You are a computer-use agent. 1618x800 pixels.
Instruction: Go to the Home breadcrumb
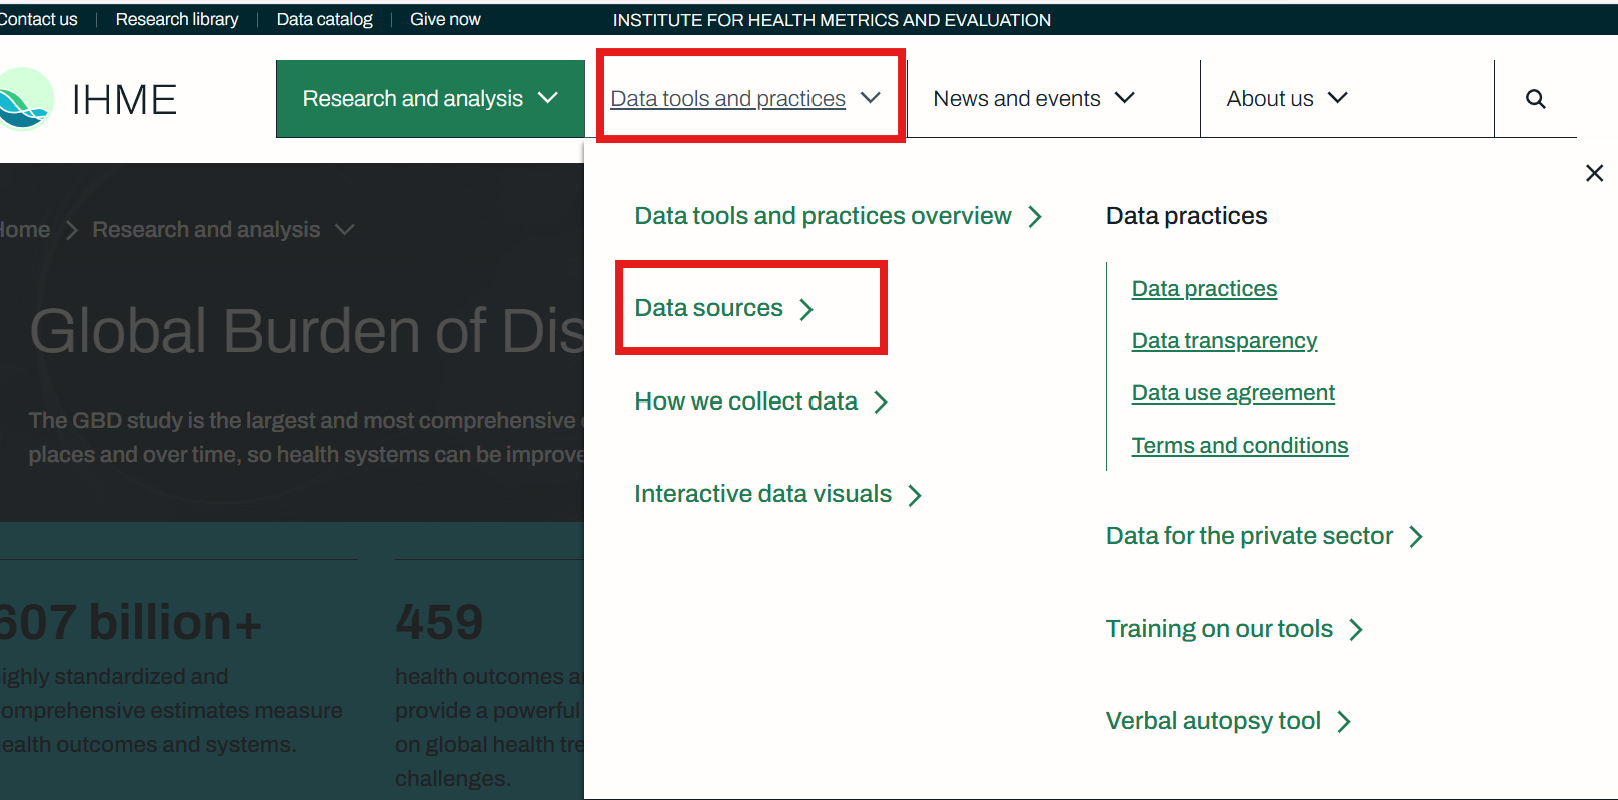click(x=24, y=230)
